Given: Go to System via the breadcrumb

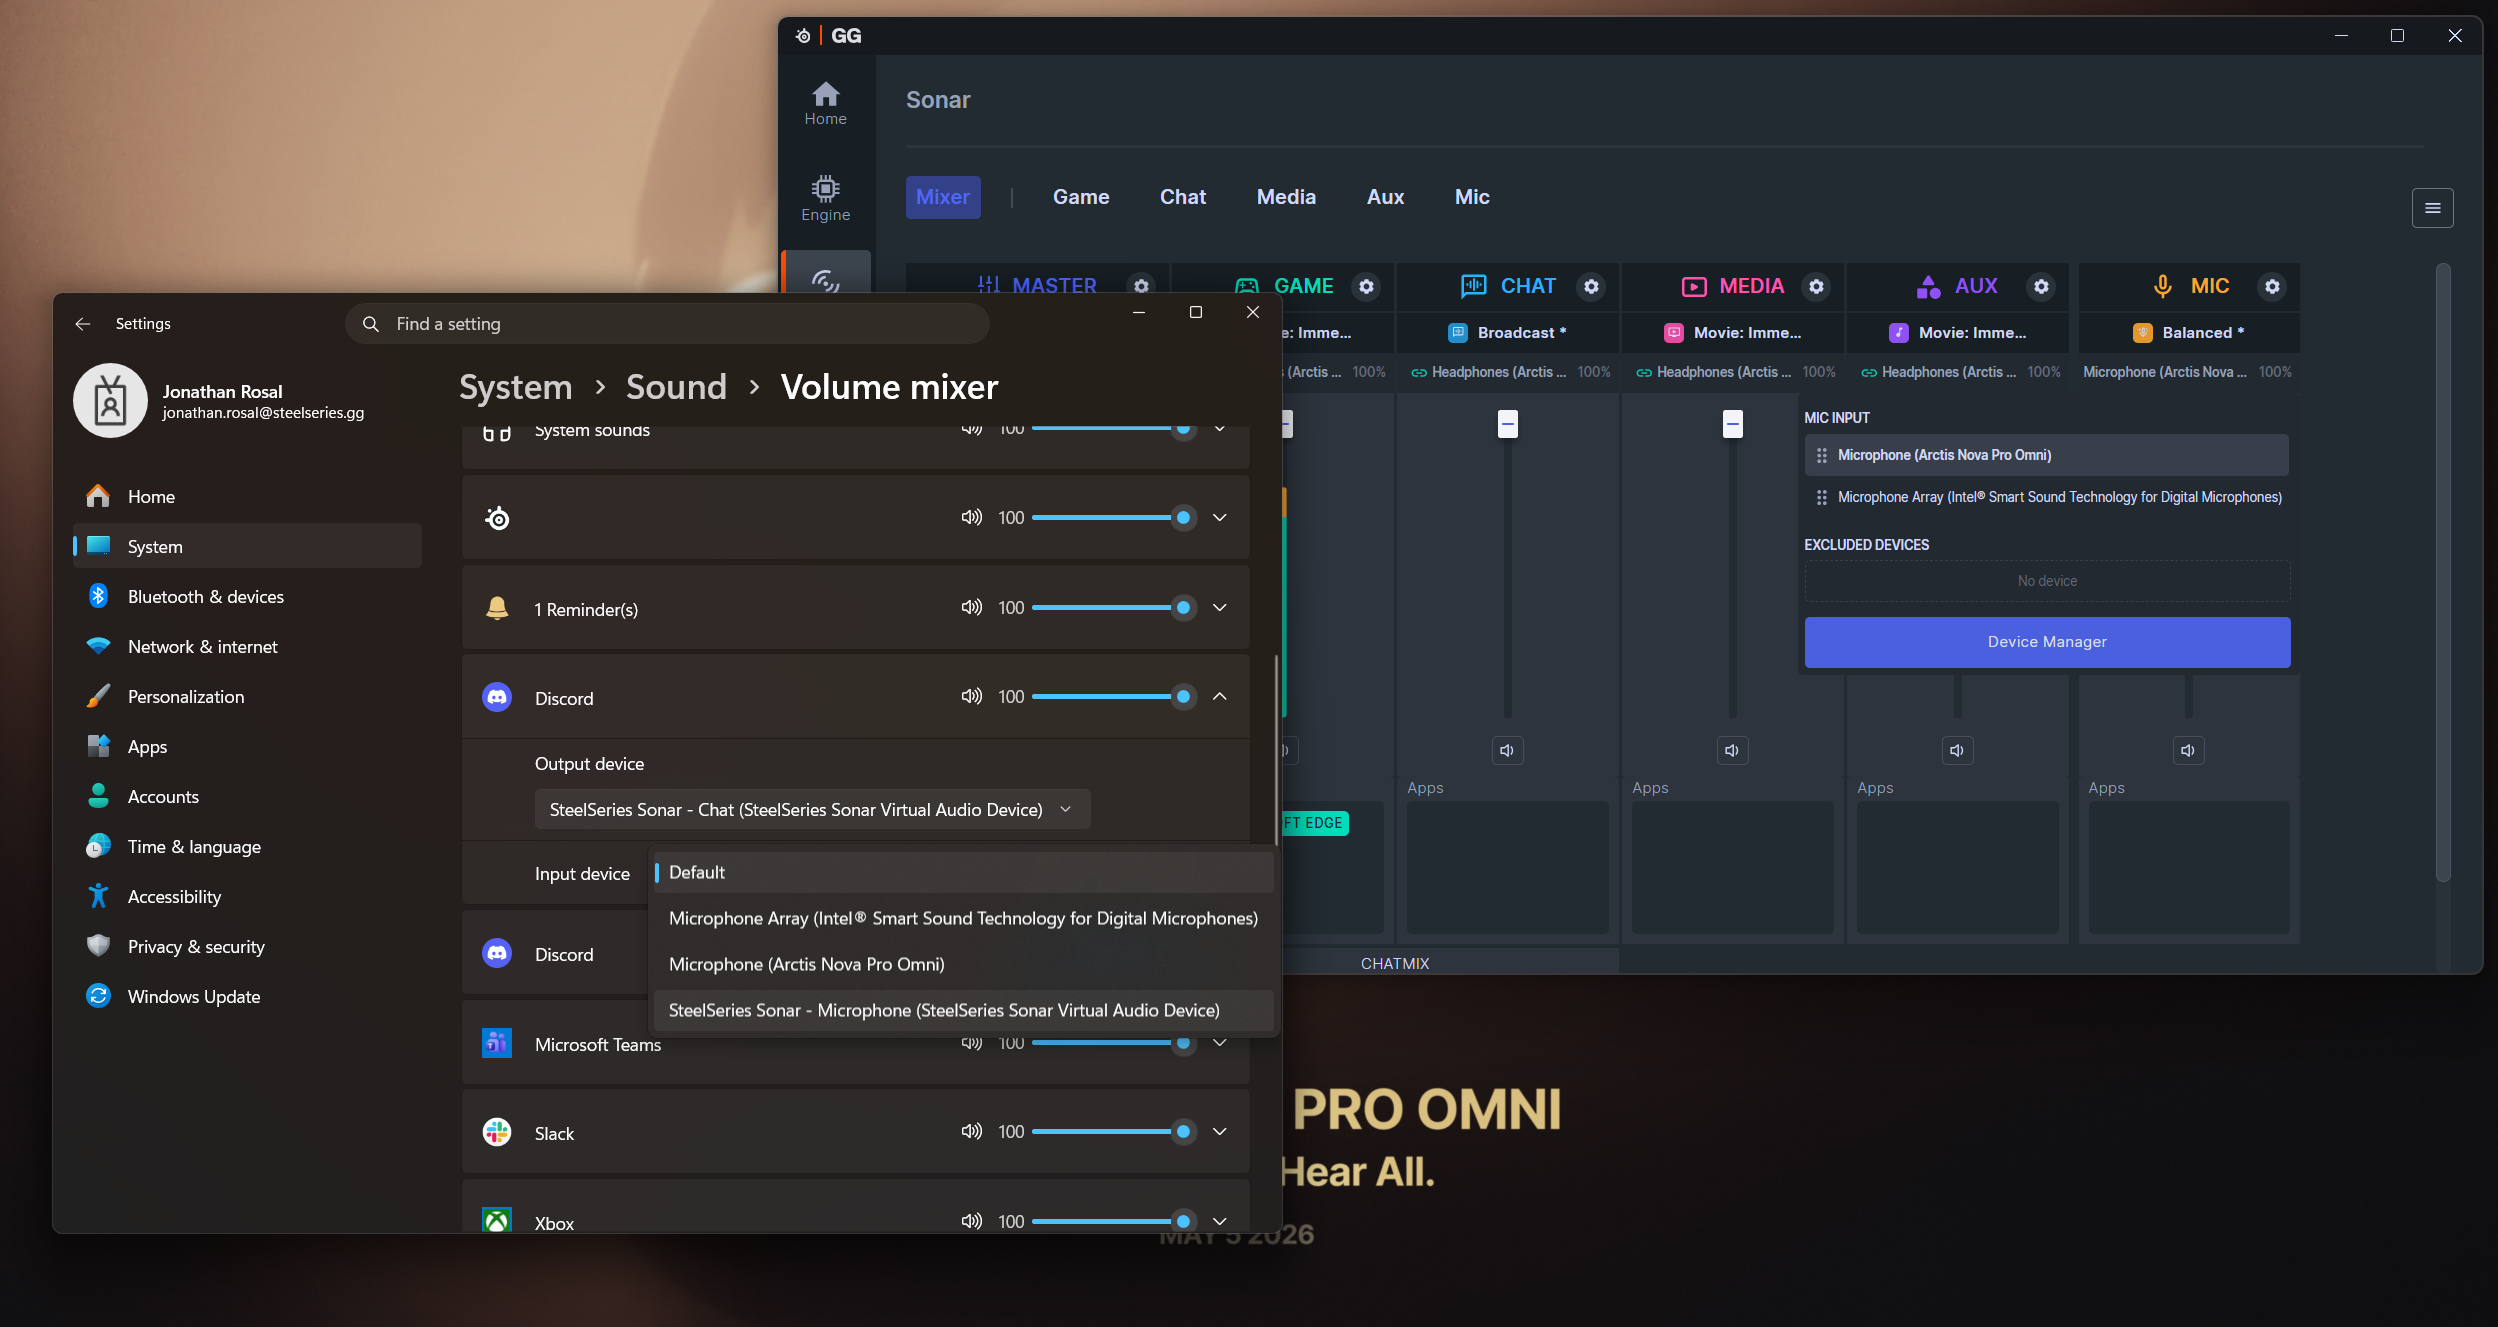Looking at the screenshot, I should pos(516,387).
